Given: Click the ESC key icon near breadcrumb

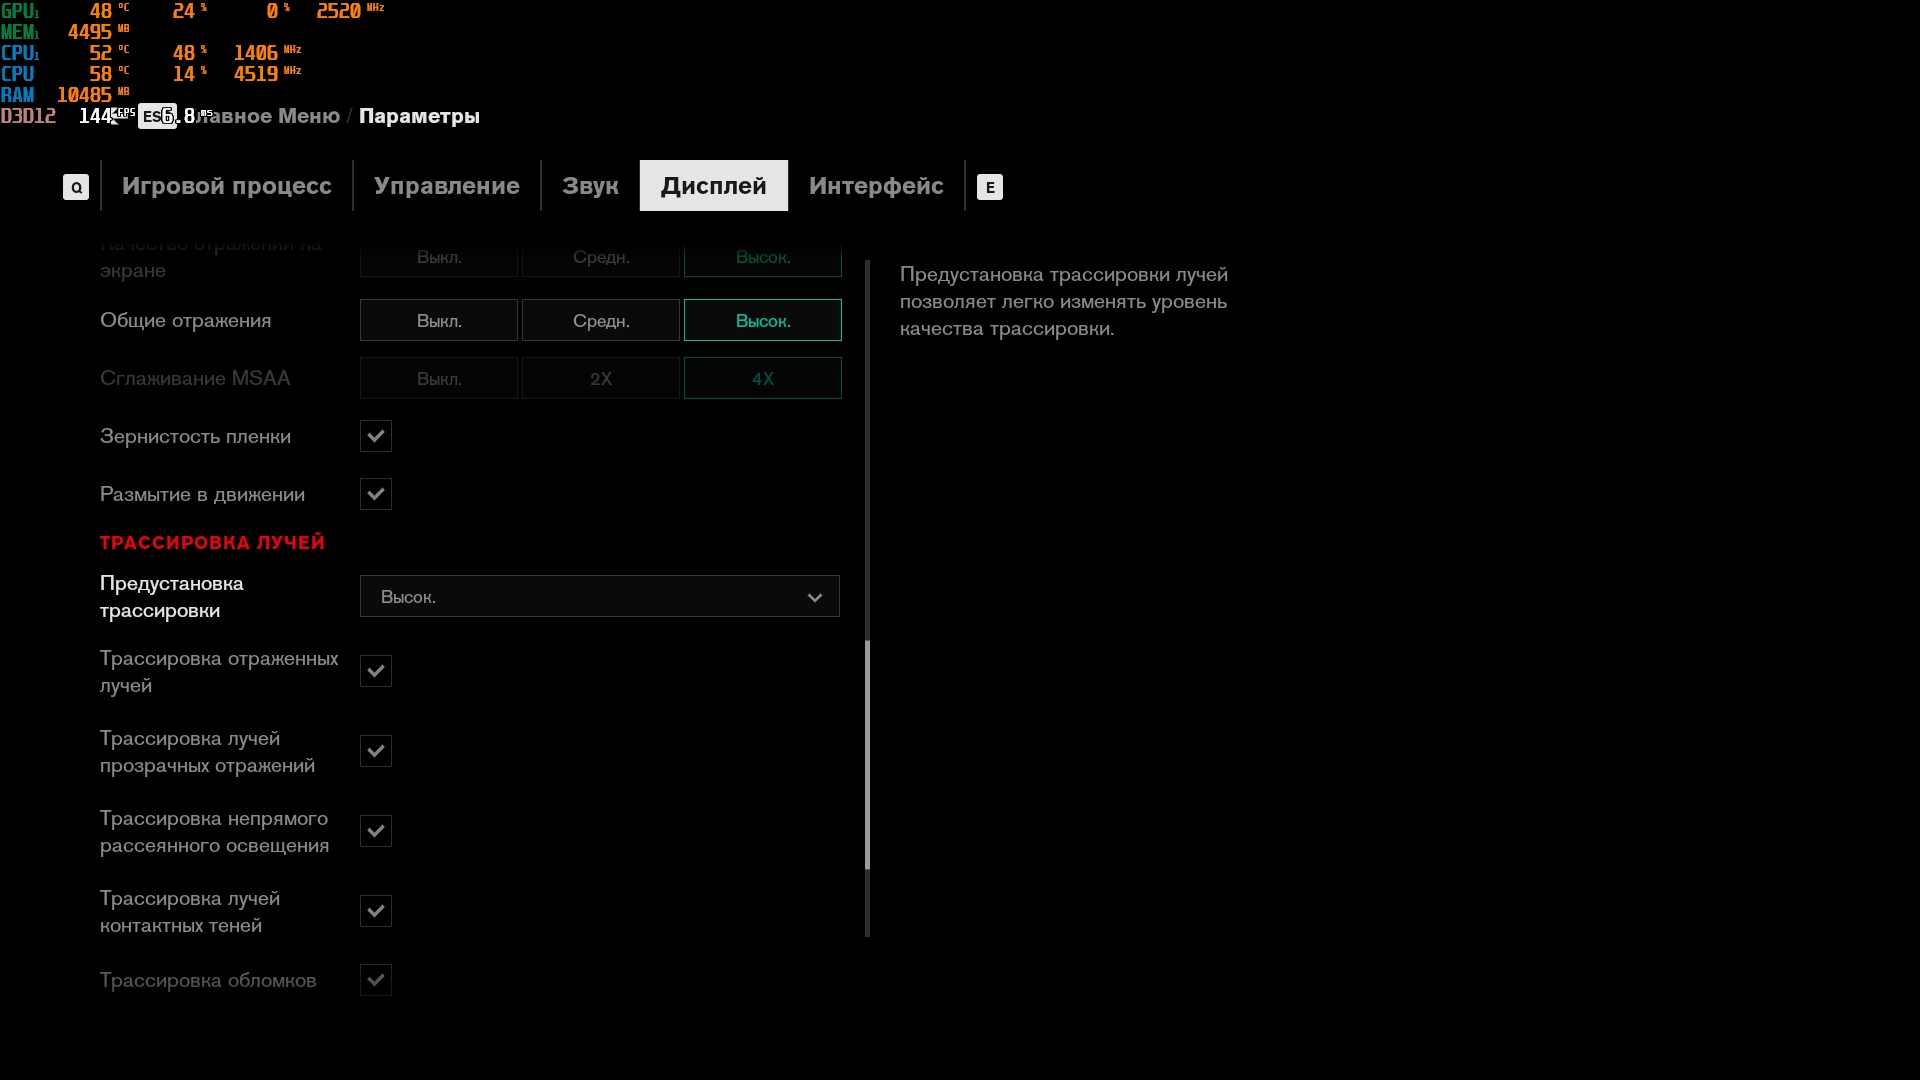Looking at the screenshot, I should 157,116.
